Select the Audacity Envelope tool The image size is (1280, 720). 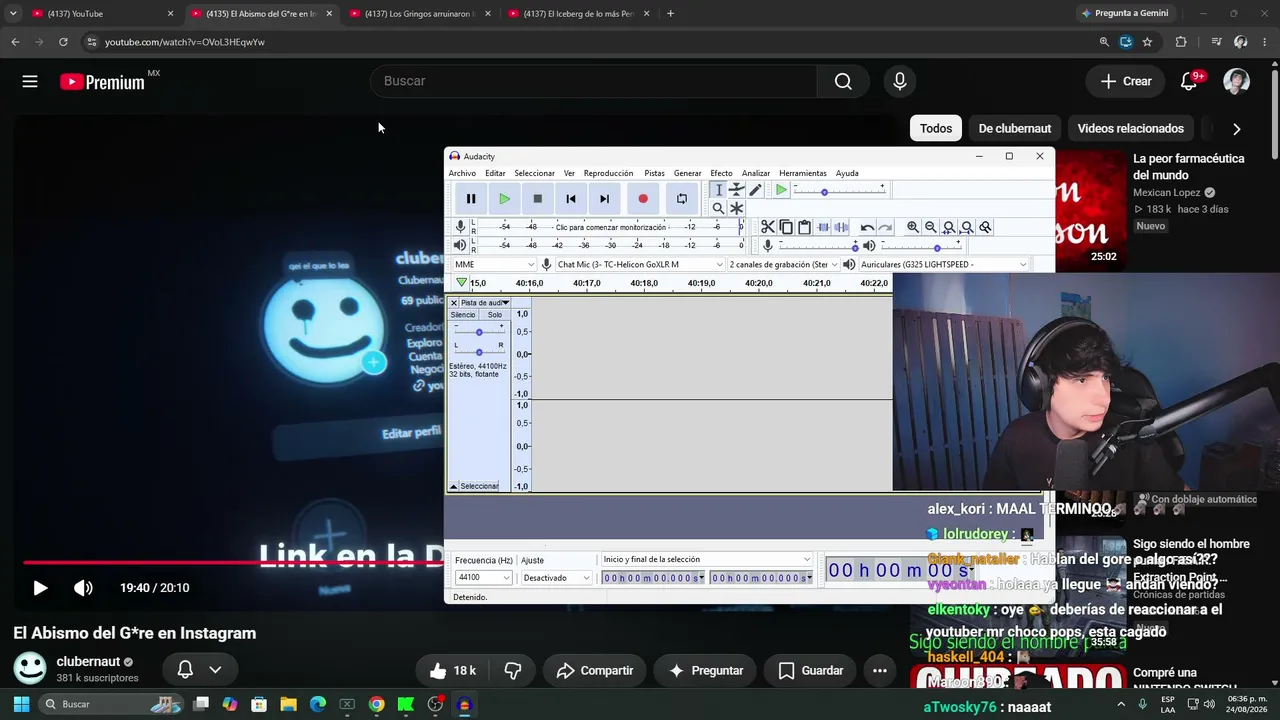(x=737, y=190)
